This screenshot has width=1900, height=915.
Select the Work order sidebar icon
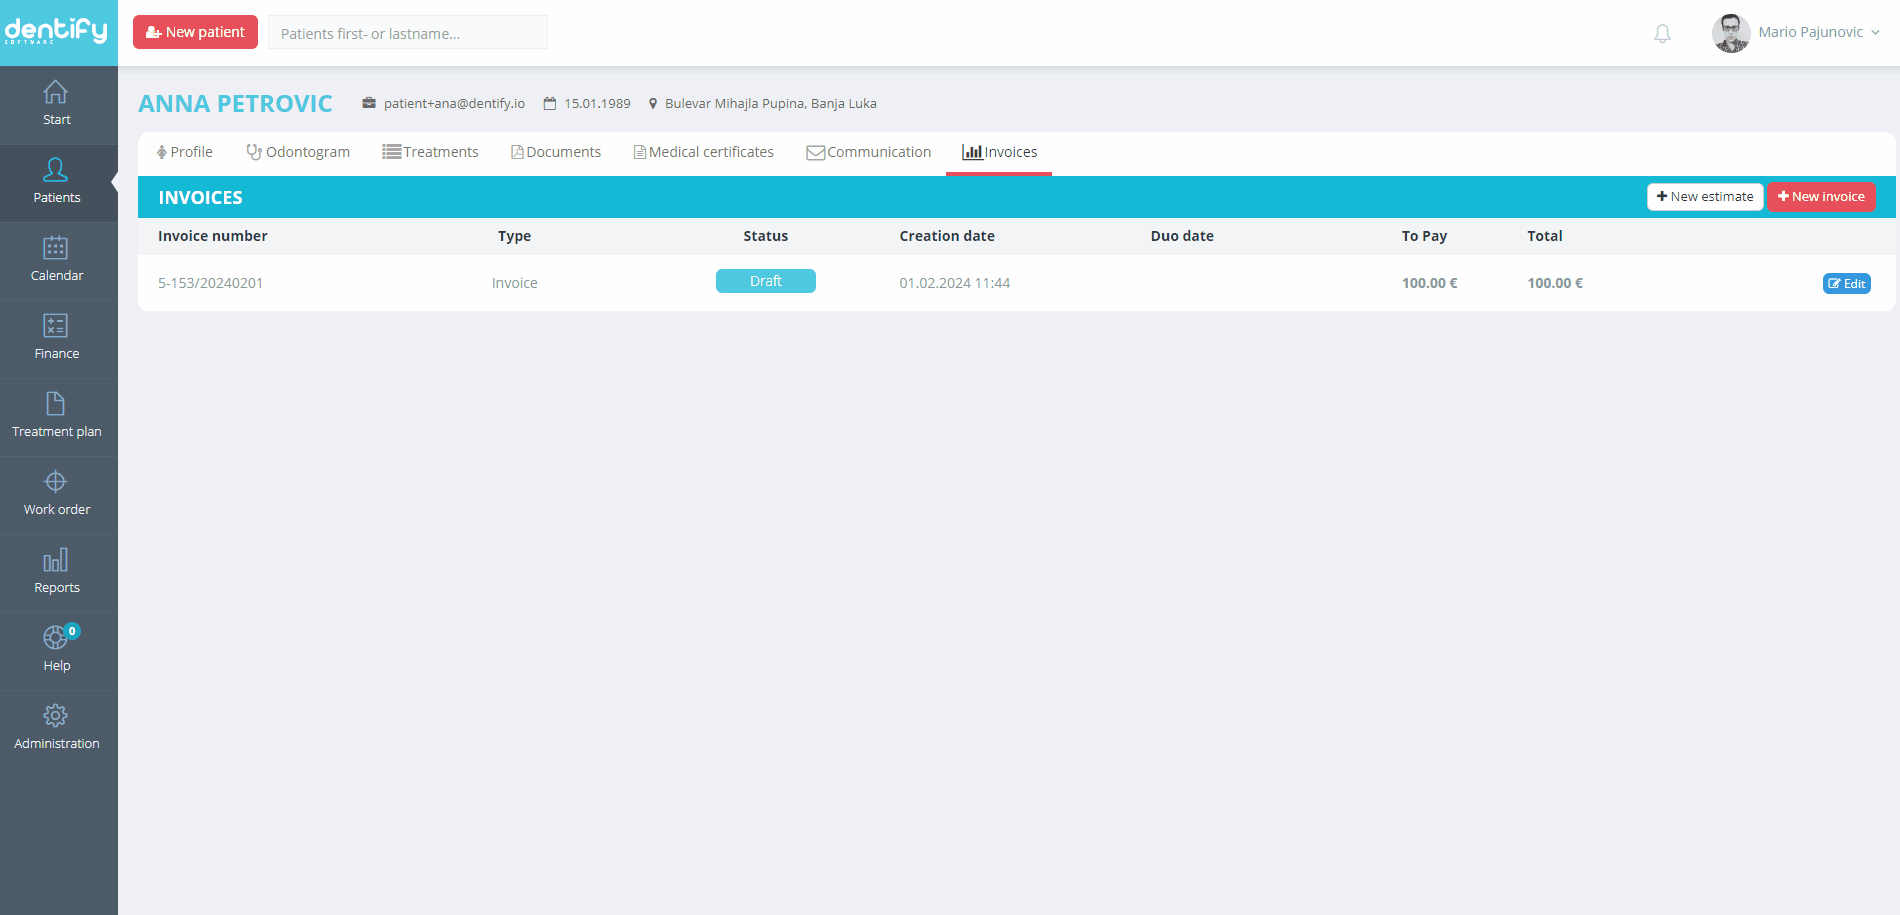(56, 483)
